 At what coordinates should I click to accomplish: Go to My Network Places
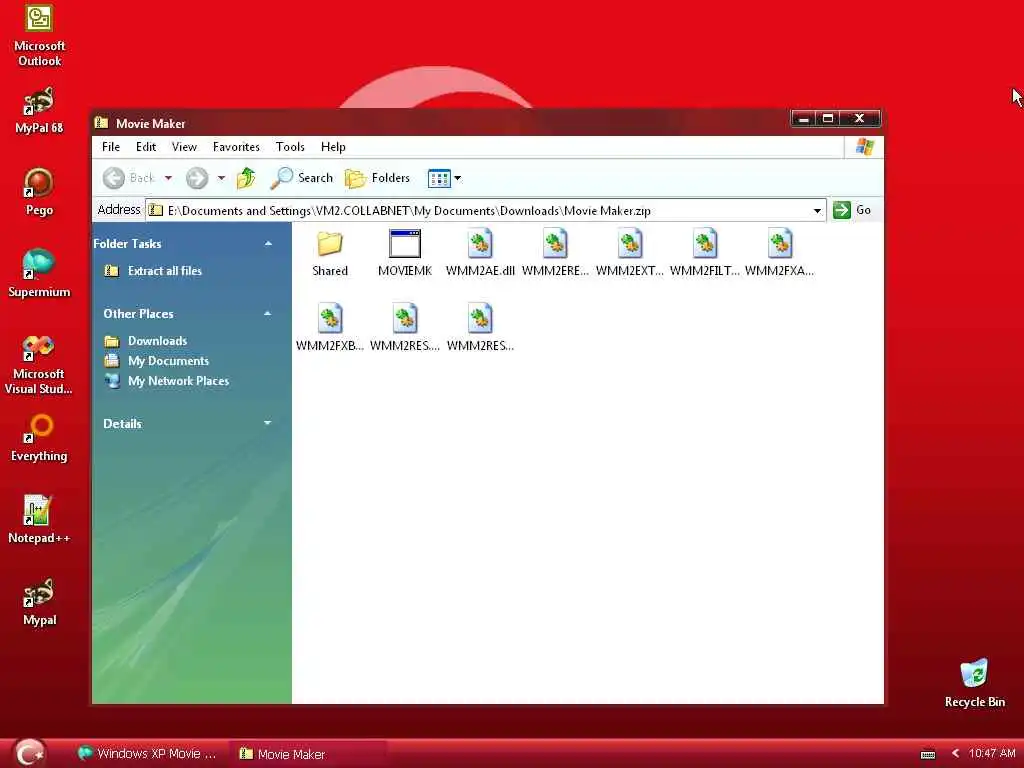coord(178,381)
